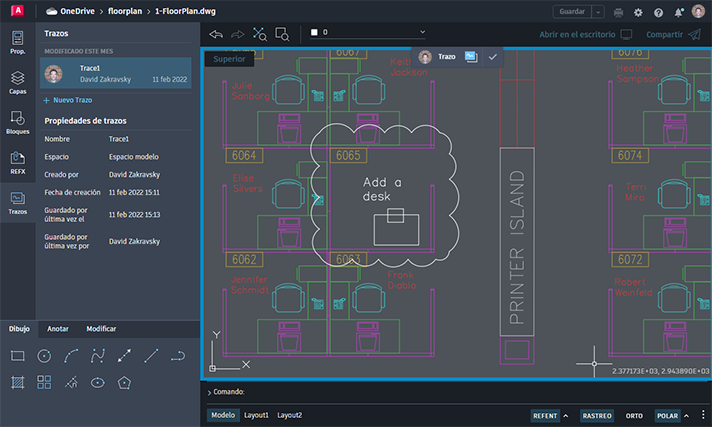This screenshot has width=712, height=427.
Task: Open the notifications bell
Action: [x=678, y=12]
